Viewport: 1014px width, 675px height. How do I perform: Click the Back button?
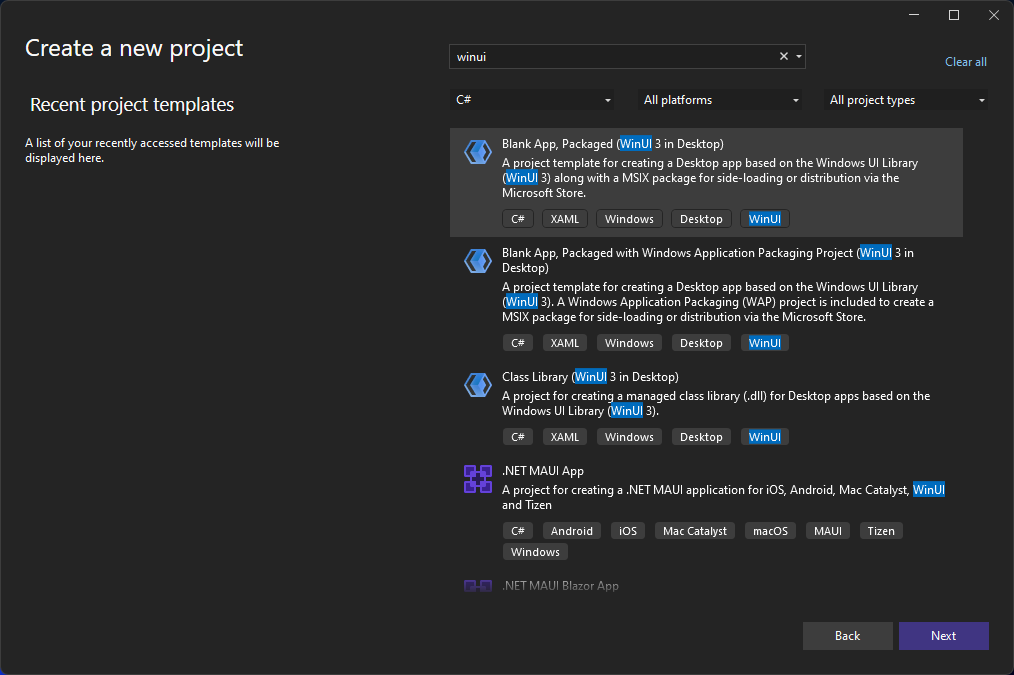coord(847,635)
